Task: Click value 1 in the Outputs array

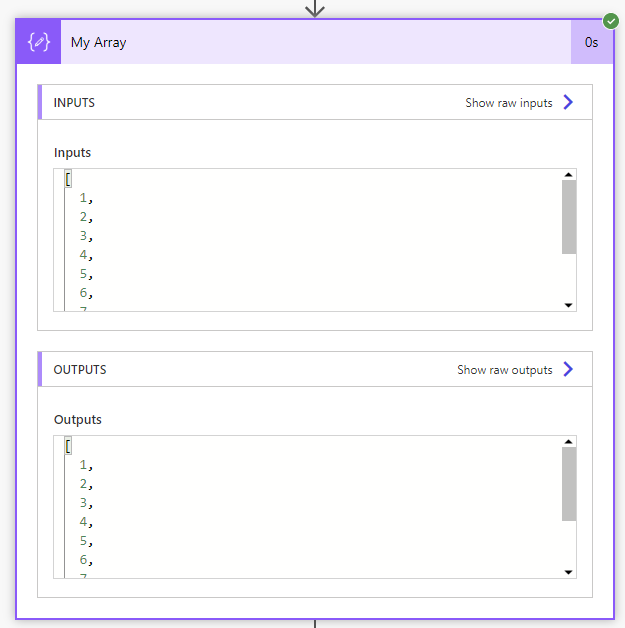Action: [x=83, y=465]
